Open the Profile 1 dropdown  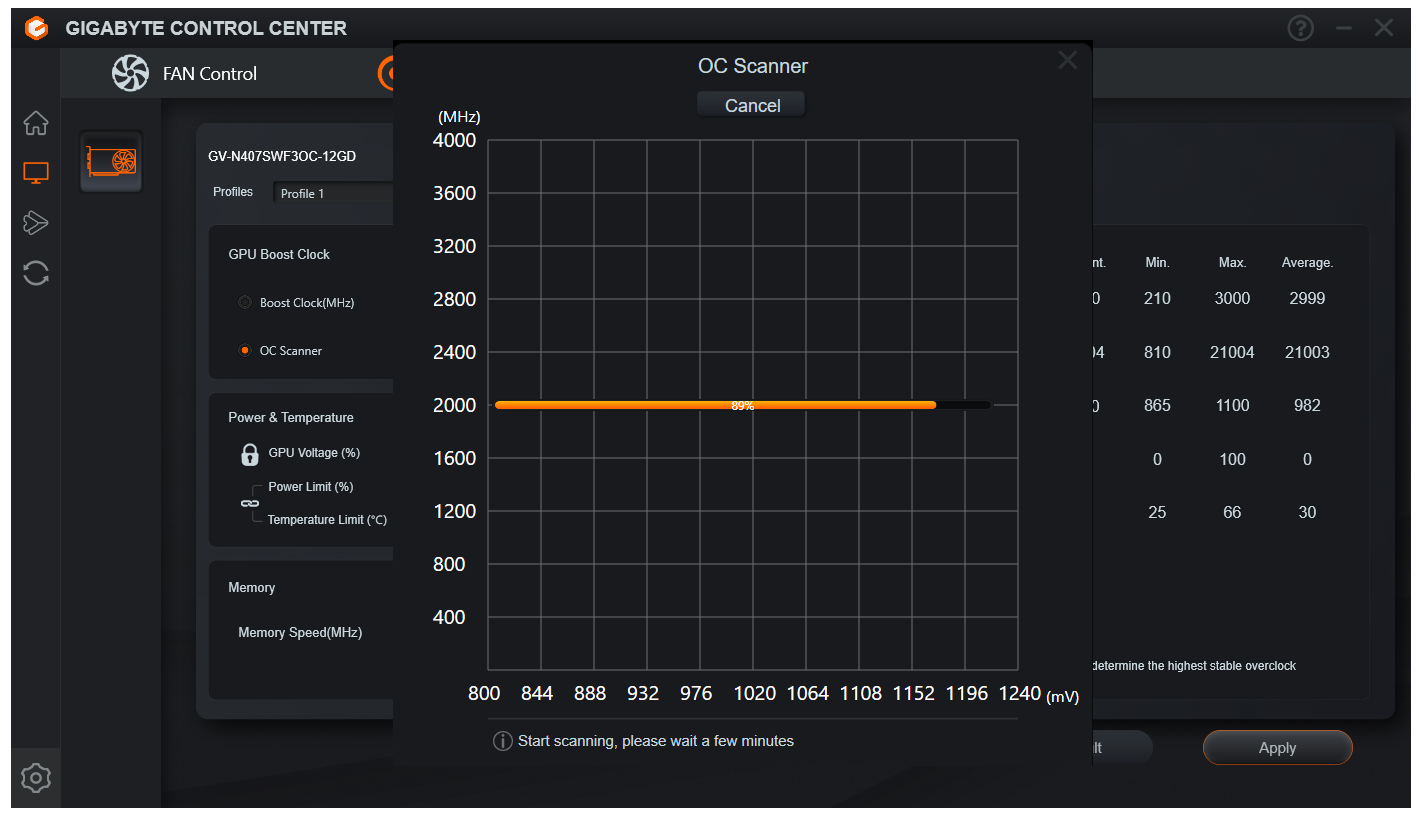coord(333,193)
